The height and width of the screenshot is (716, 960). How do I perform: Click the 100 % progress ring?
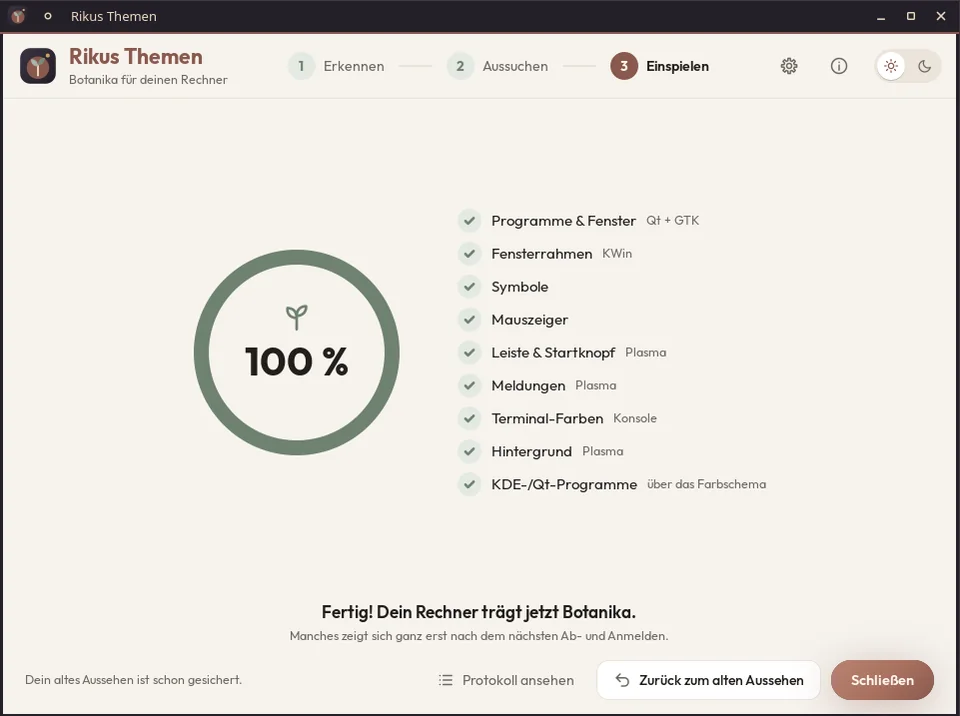click(x=297, y=352)
